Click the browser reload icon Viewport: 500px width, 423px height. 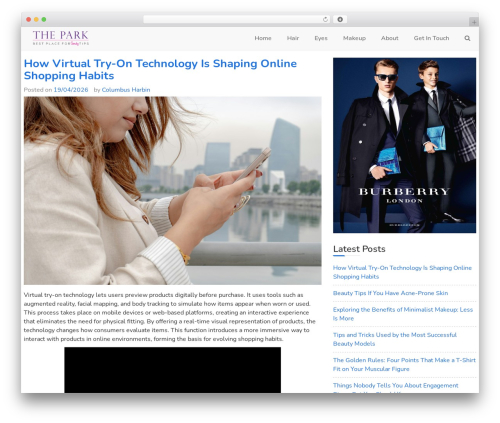pos(325,20)
